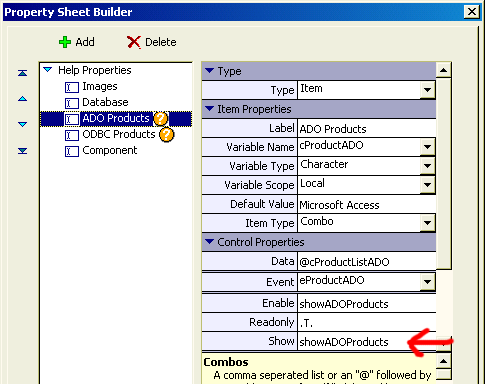Click property grid scrollbar up arrow
485x384 pixels.
point(444,70)
